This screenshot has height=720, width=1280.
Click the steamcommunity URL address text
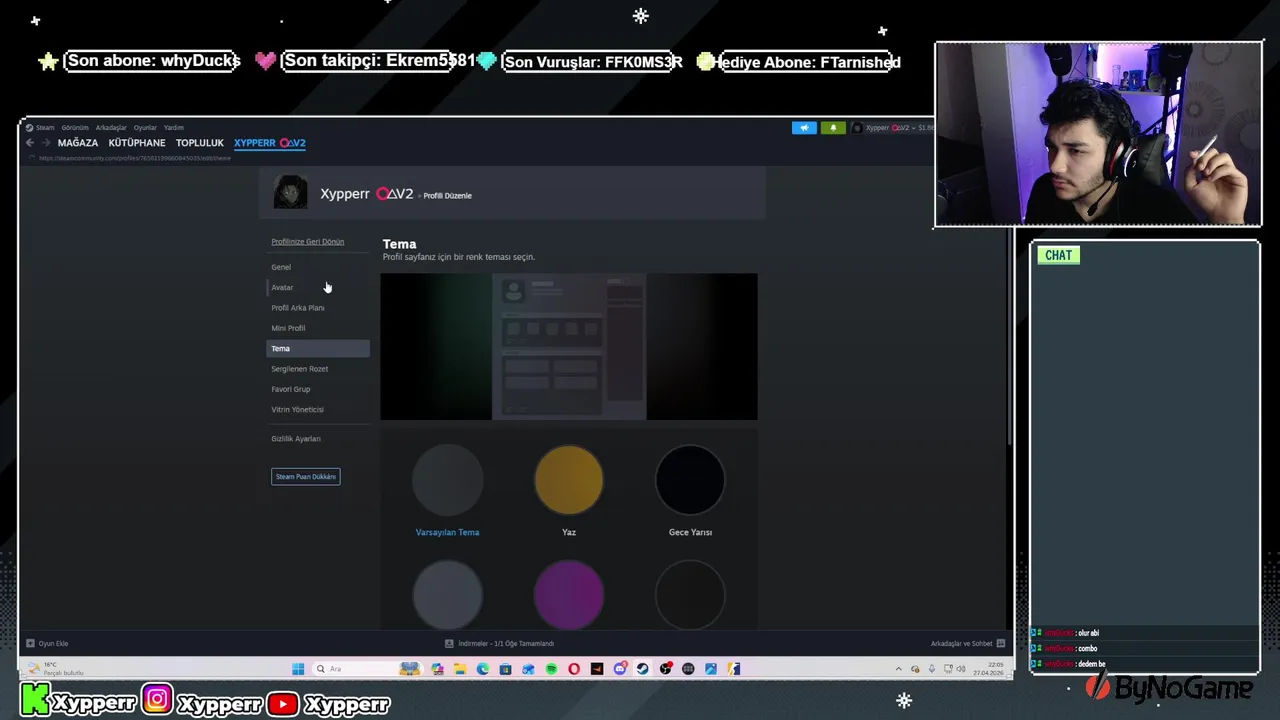click(x=135, y=158)
